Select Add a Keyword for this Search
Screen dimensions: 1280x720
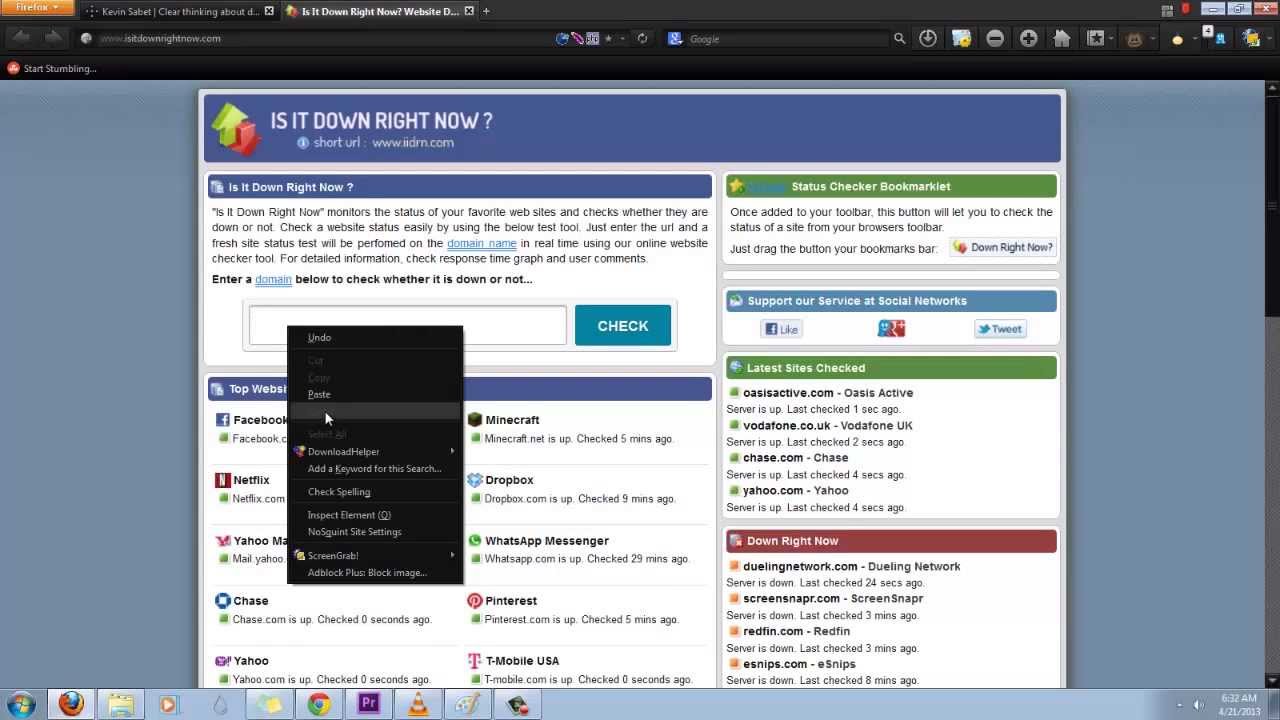pos(374,468)
